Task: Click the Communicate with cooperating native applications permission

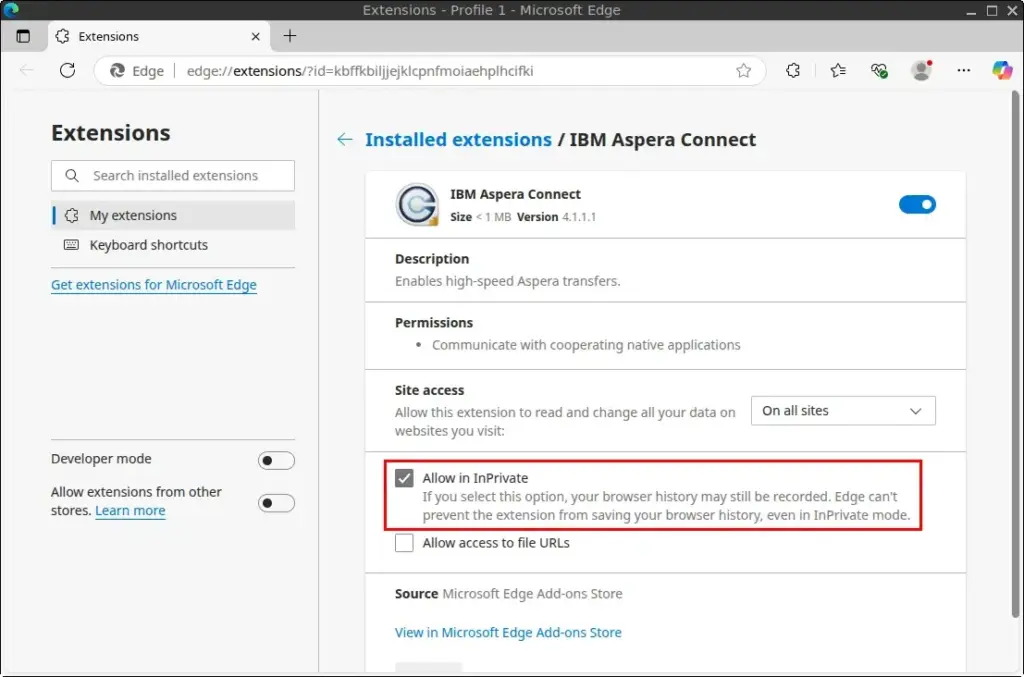Action: [x=586, y=345]
